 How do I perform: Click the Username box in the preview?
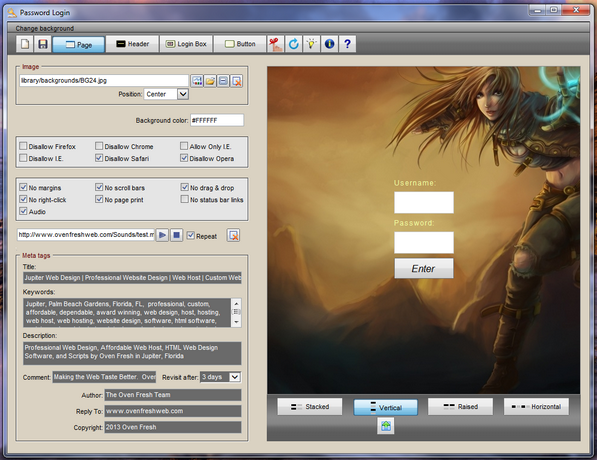424,203
